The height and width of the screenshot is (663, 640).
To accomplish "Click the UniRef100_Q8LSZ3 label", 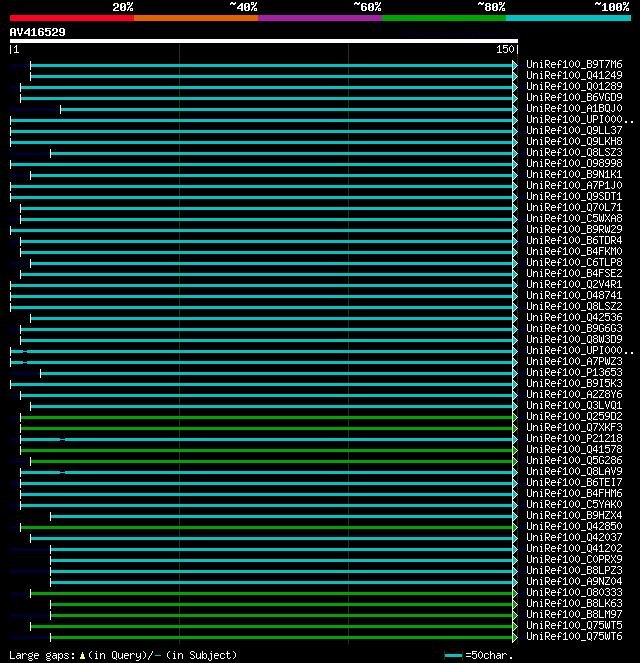I will [x=574, y=152].
